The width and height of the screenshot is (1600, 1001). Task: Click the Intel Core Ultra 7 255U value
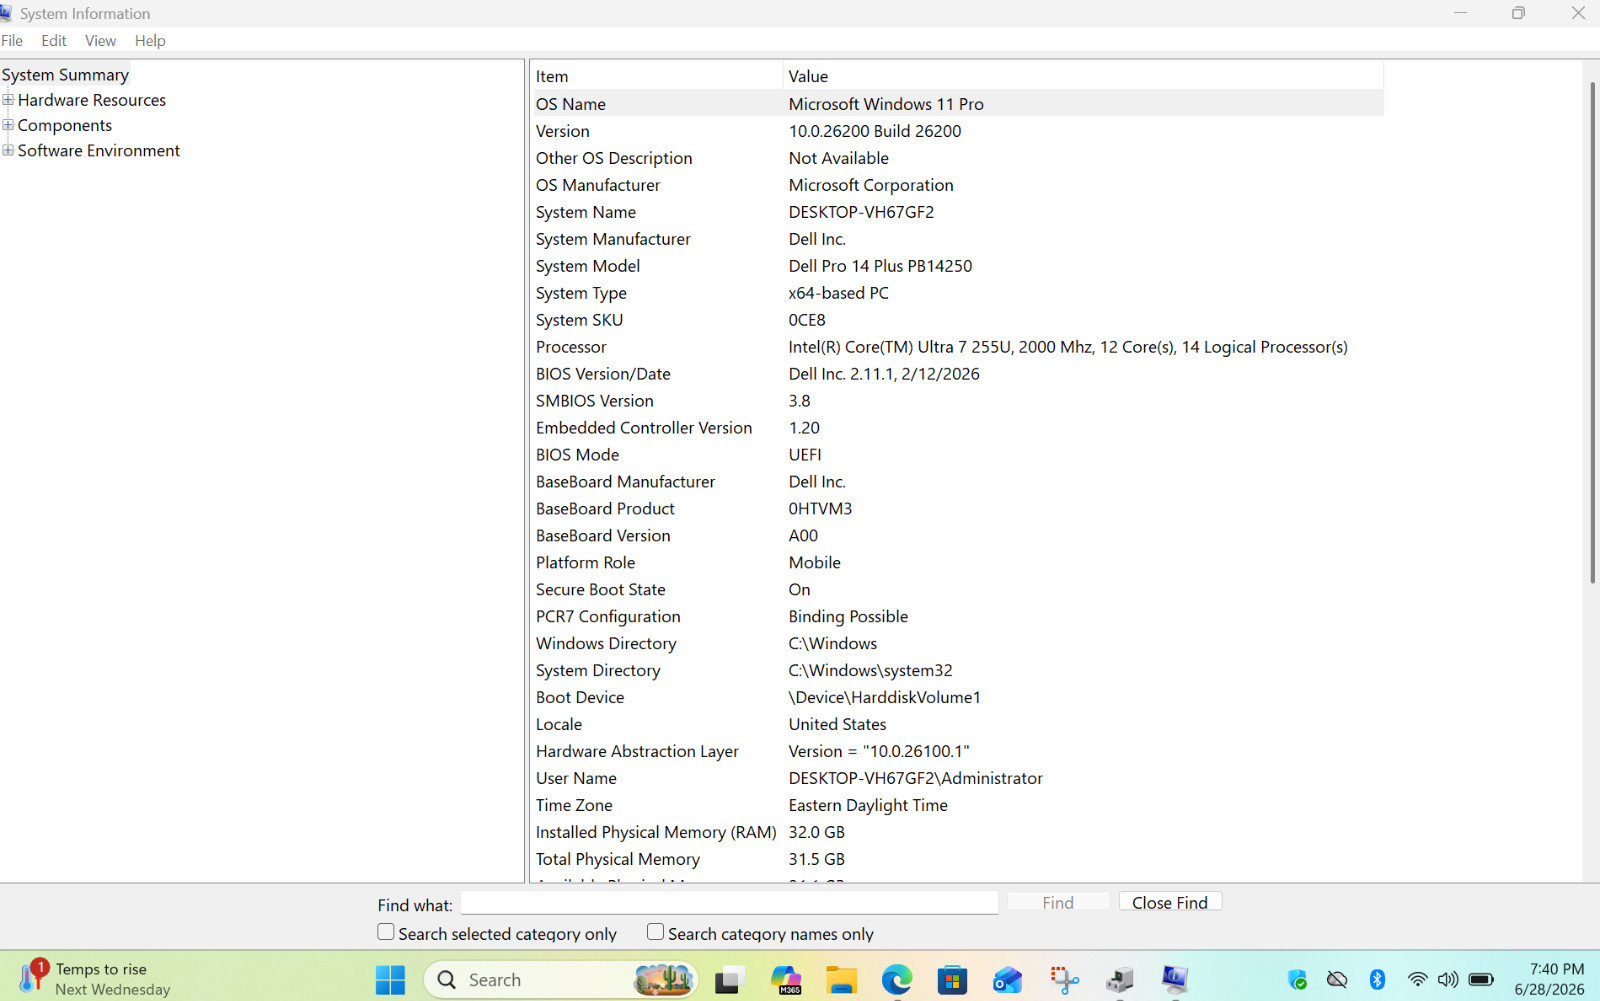[x=1068, y=347]
